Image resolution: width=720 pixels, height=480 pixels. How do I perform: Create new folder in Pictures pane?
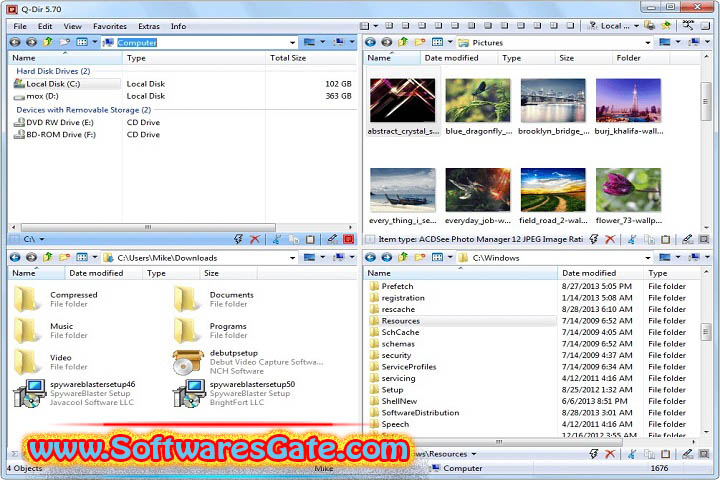click(x=420, y=42)
